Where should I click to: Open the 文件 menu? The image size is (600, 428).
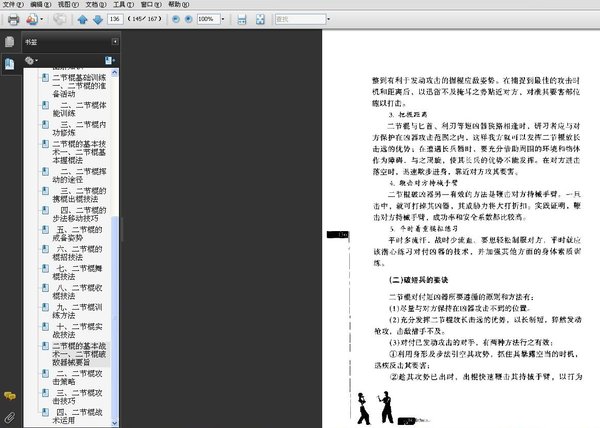click(13, 4)
